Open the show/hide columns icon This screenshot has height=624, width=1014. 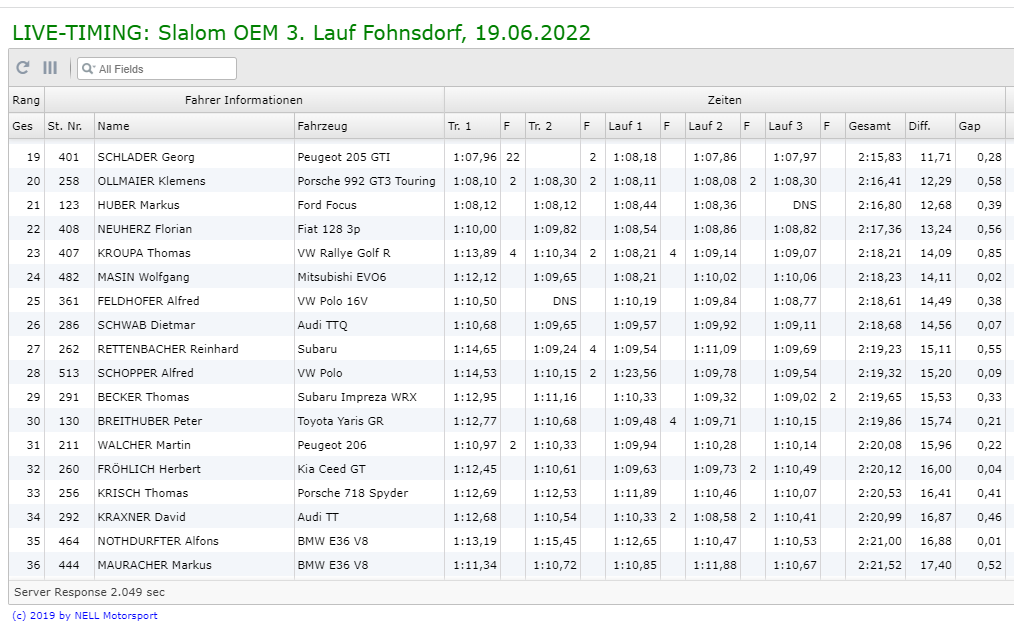pos(50,68)
